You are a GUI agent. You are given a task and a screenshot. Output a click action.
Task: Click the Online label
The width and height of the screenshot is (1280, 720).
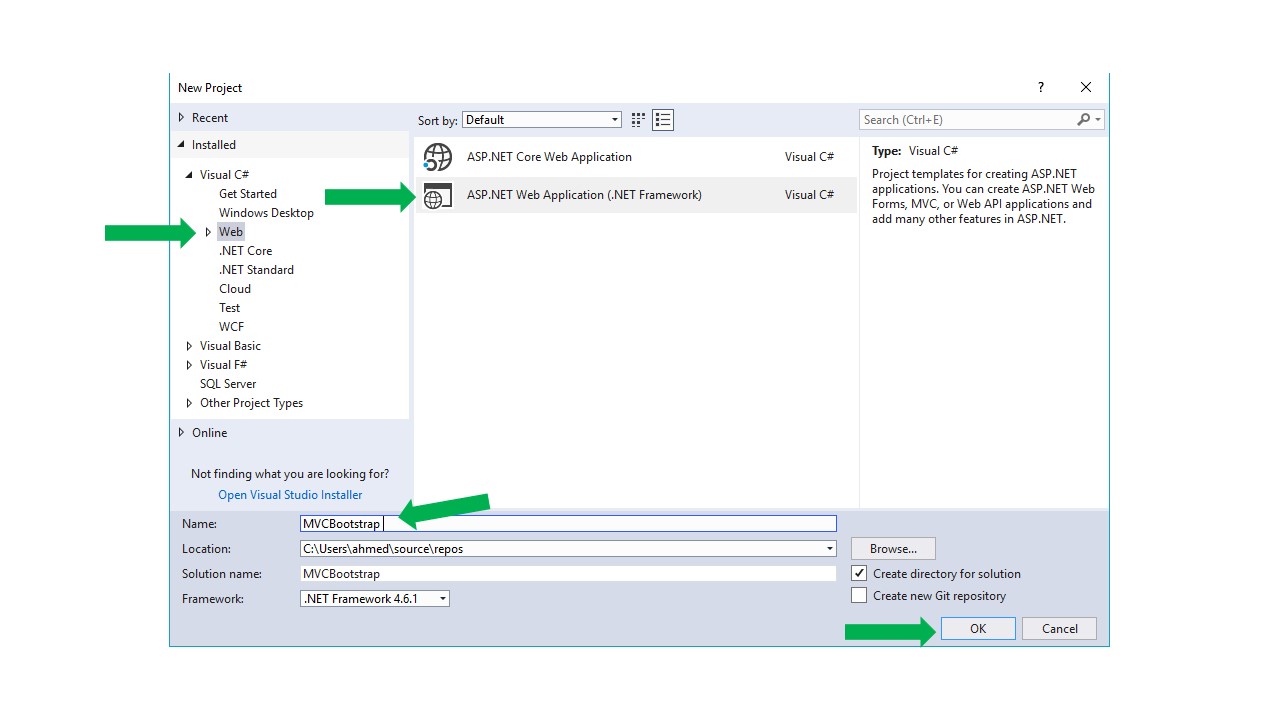[210, 433]
